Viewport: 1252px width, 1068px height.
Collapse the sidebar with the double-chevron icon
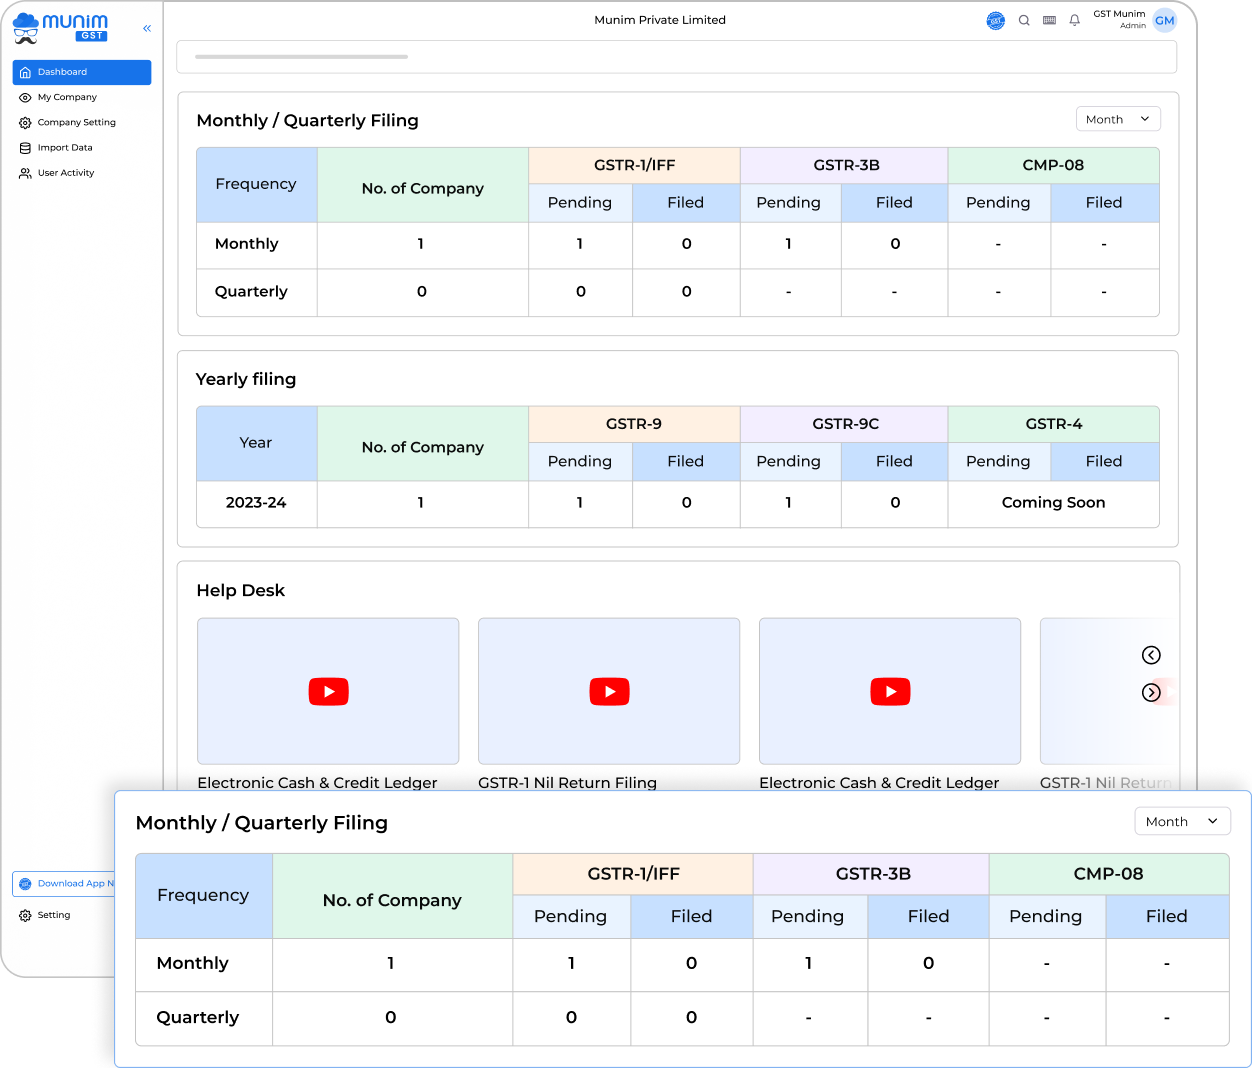point(147,28)
